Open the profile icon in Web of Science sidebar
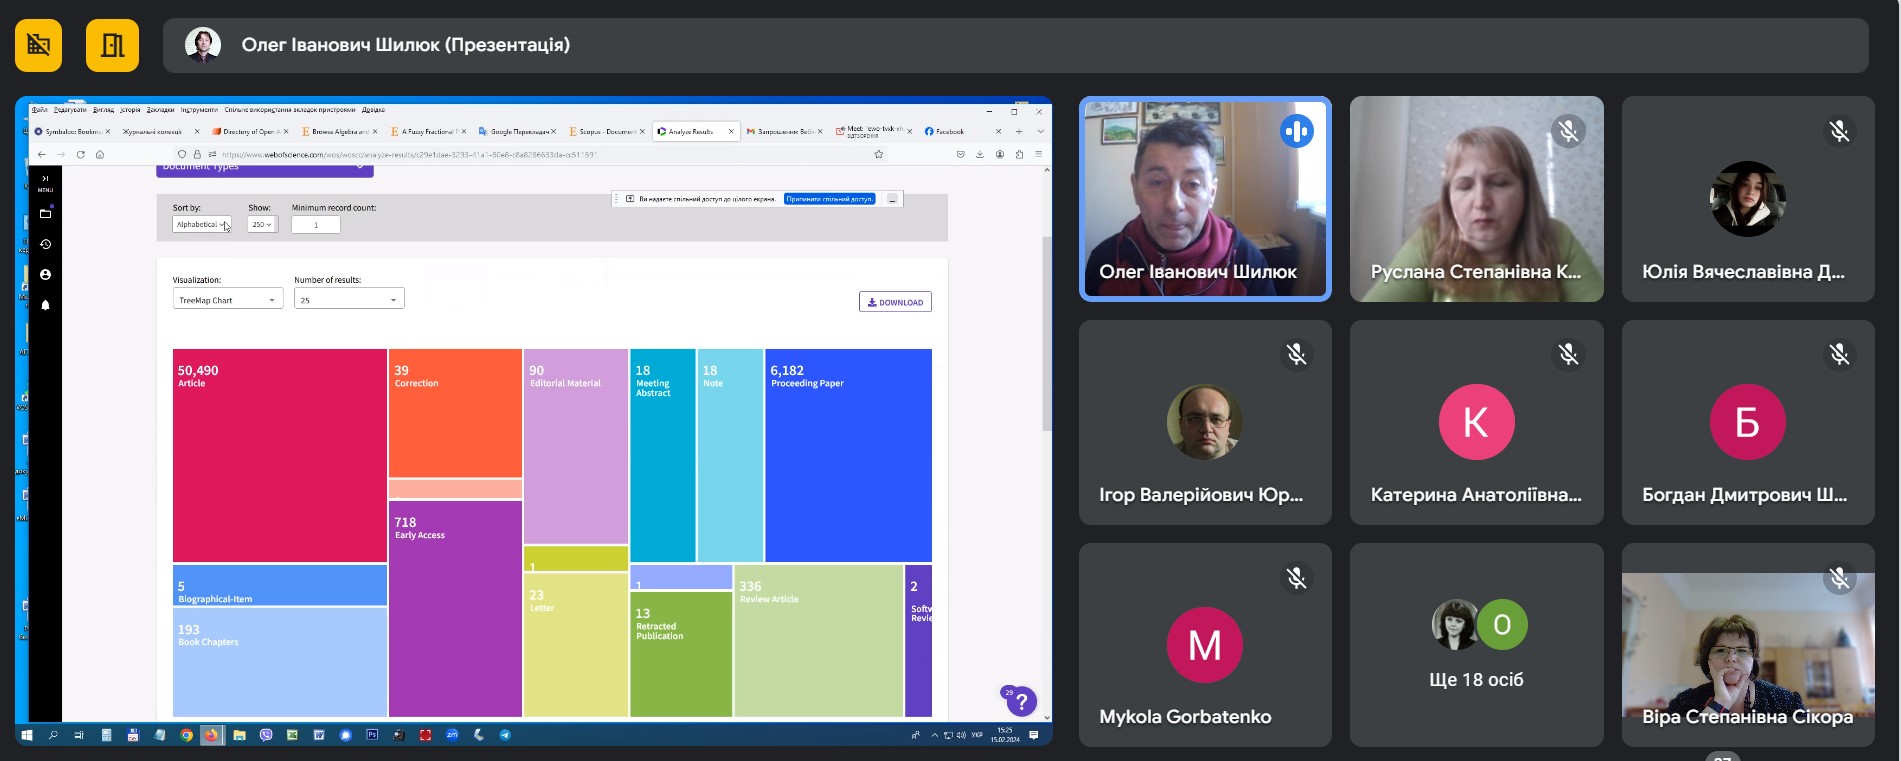 click(x=45, y=274)
